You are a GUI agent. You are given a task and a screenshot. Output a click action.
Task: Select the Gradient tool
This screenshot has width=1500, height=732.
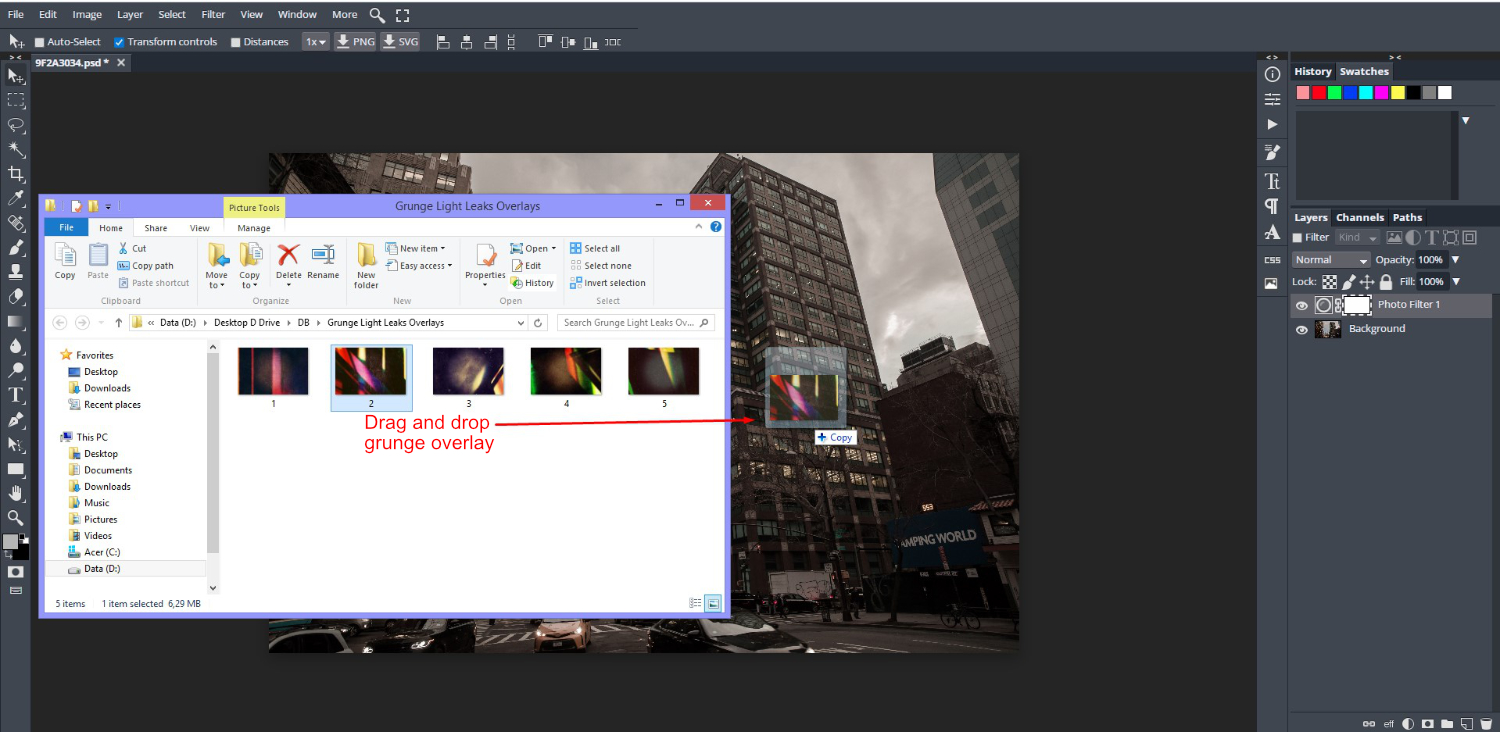(16, 321)
